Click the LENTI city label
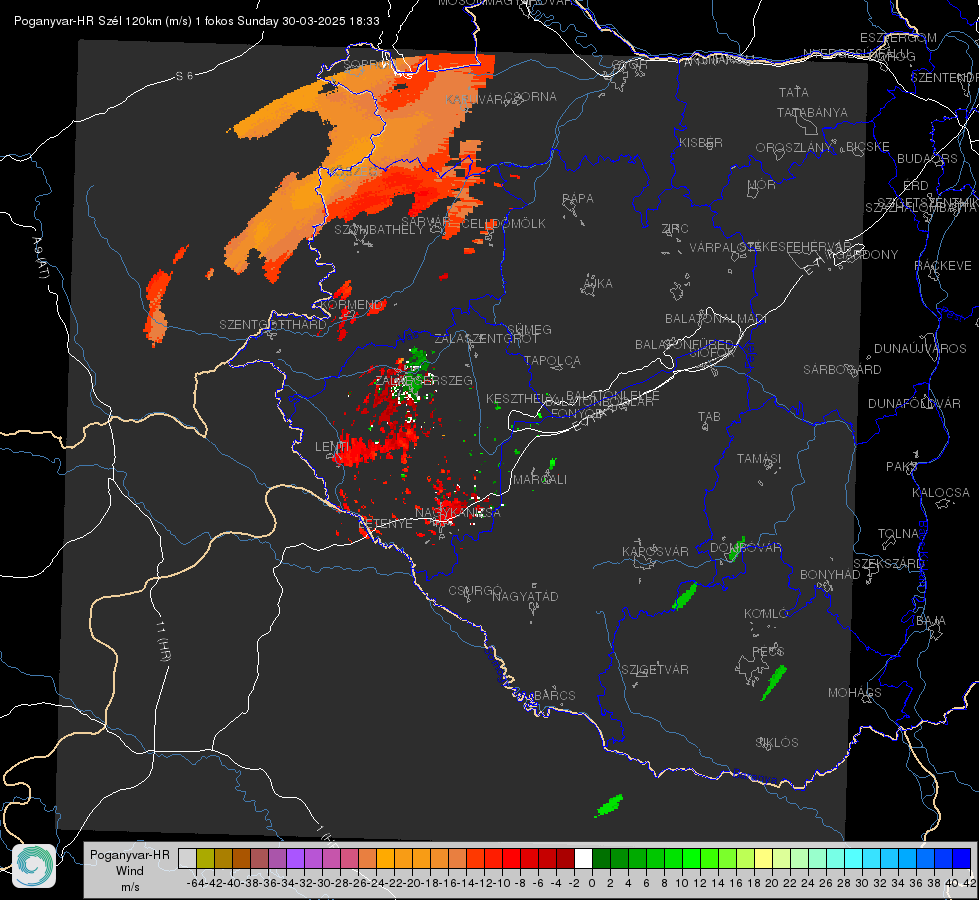 [332, 447]
